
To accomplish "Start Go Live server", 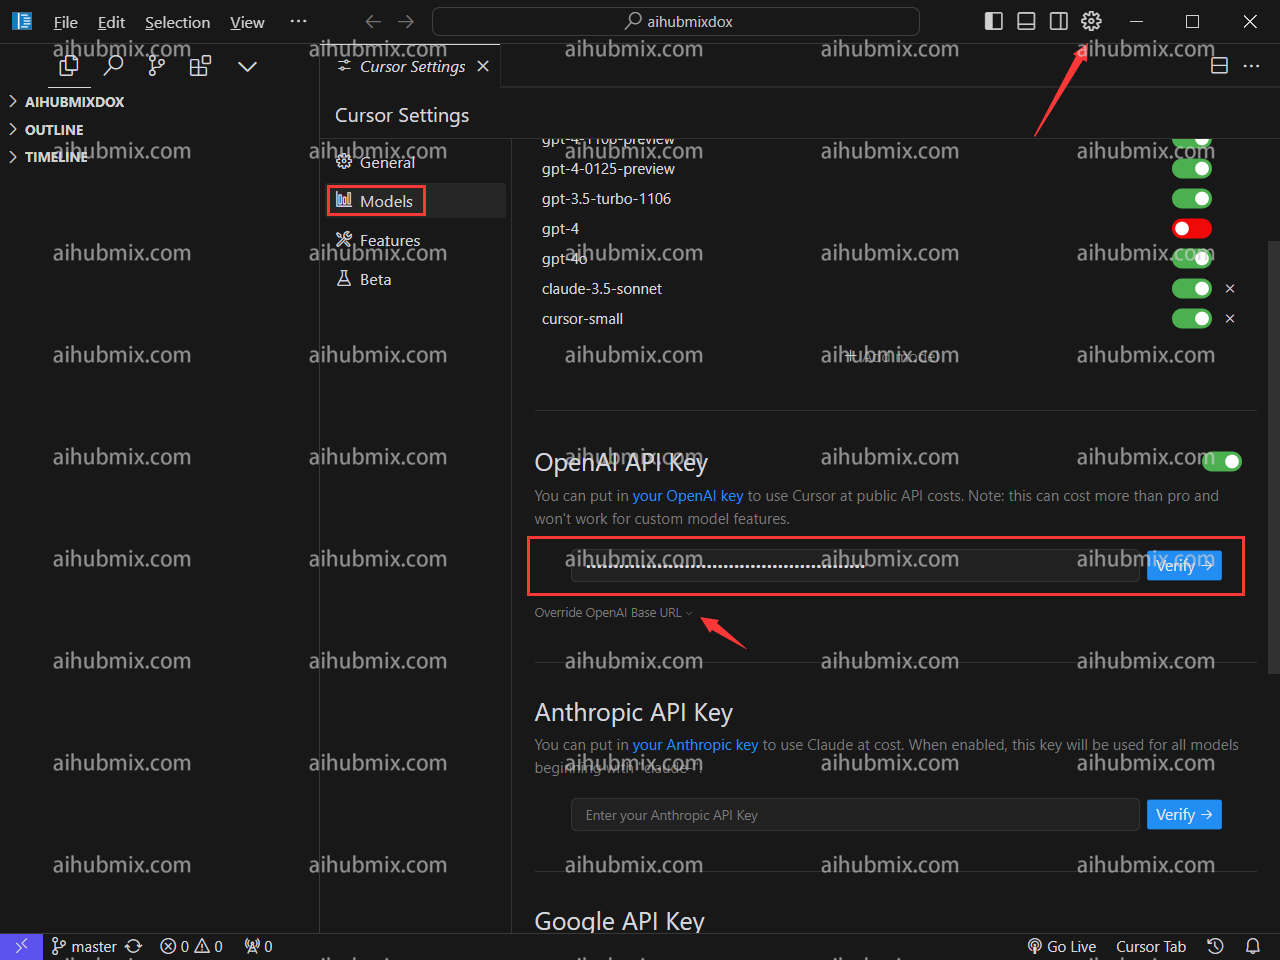I will [x=1062, y=946].
